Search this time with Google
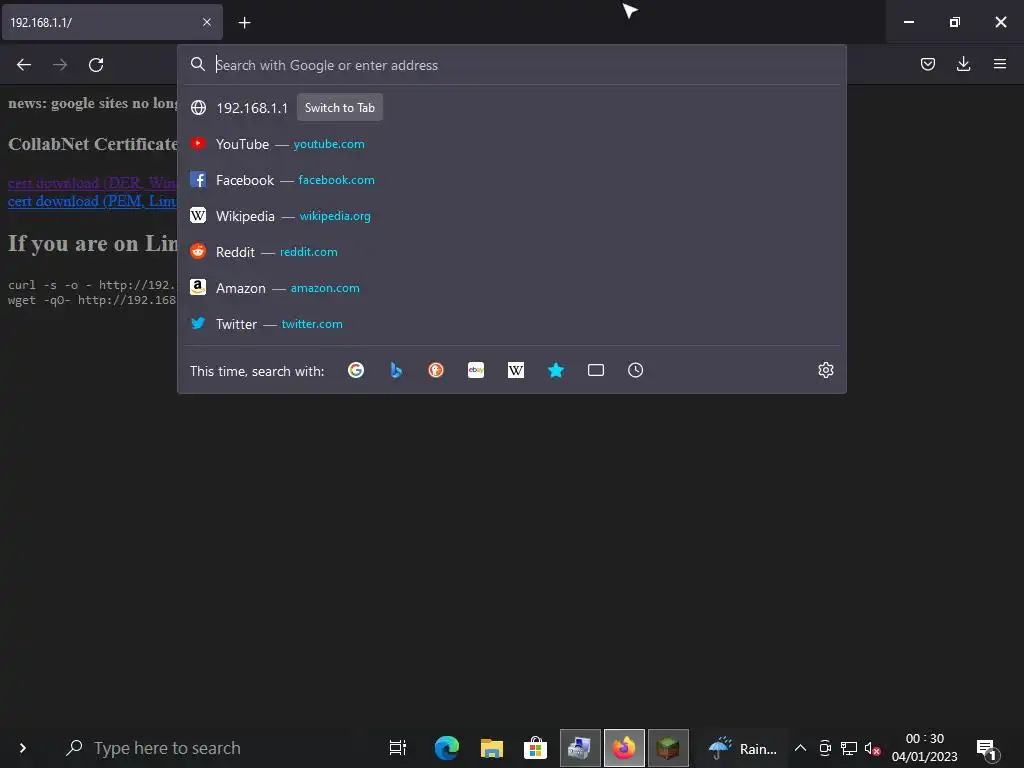Viewport: 1024px width, 768px height. click(356, 370)
